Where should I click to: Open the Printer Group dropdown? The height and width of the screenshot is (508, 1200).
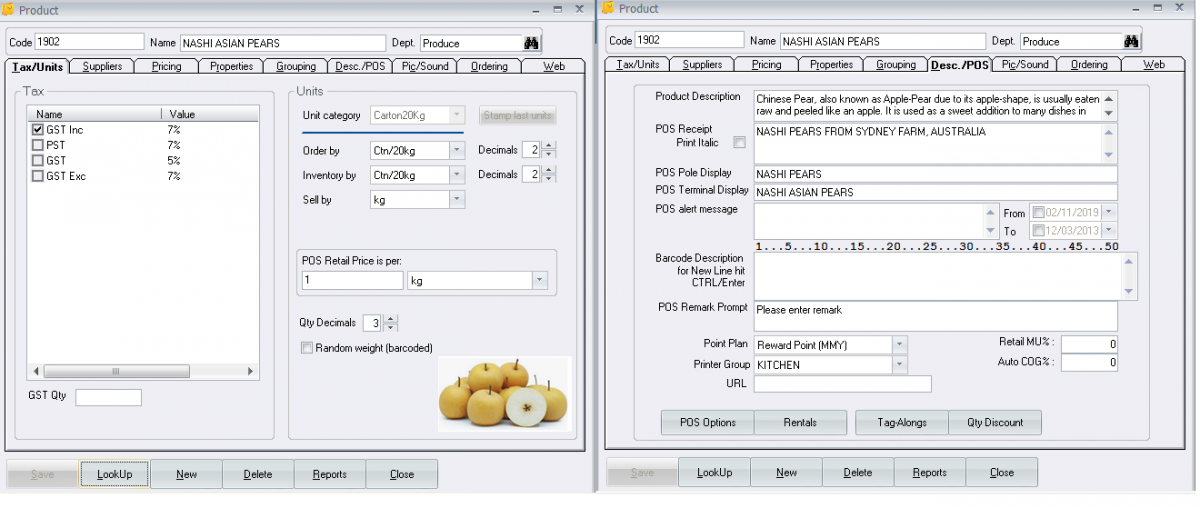click(899, 364)
